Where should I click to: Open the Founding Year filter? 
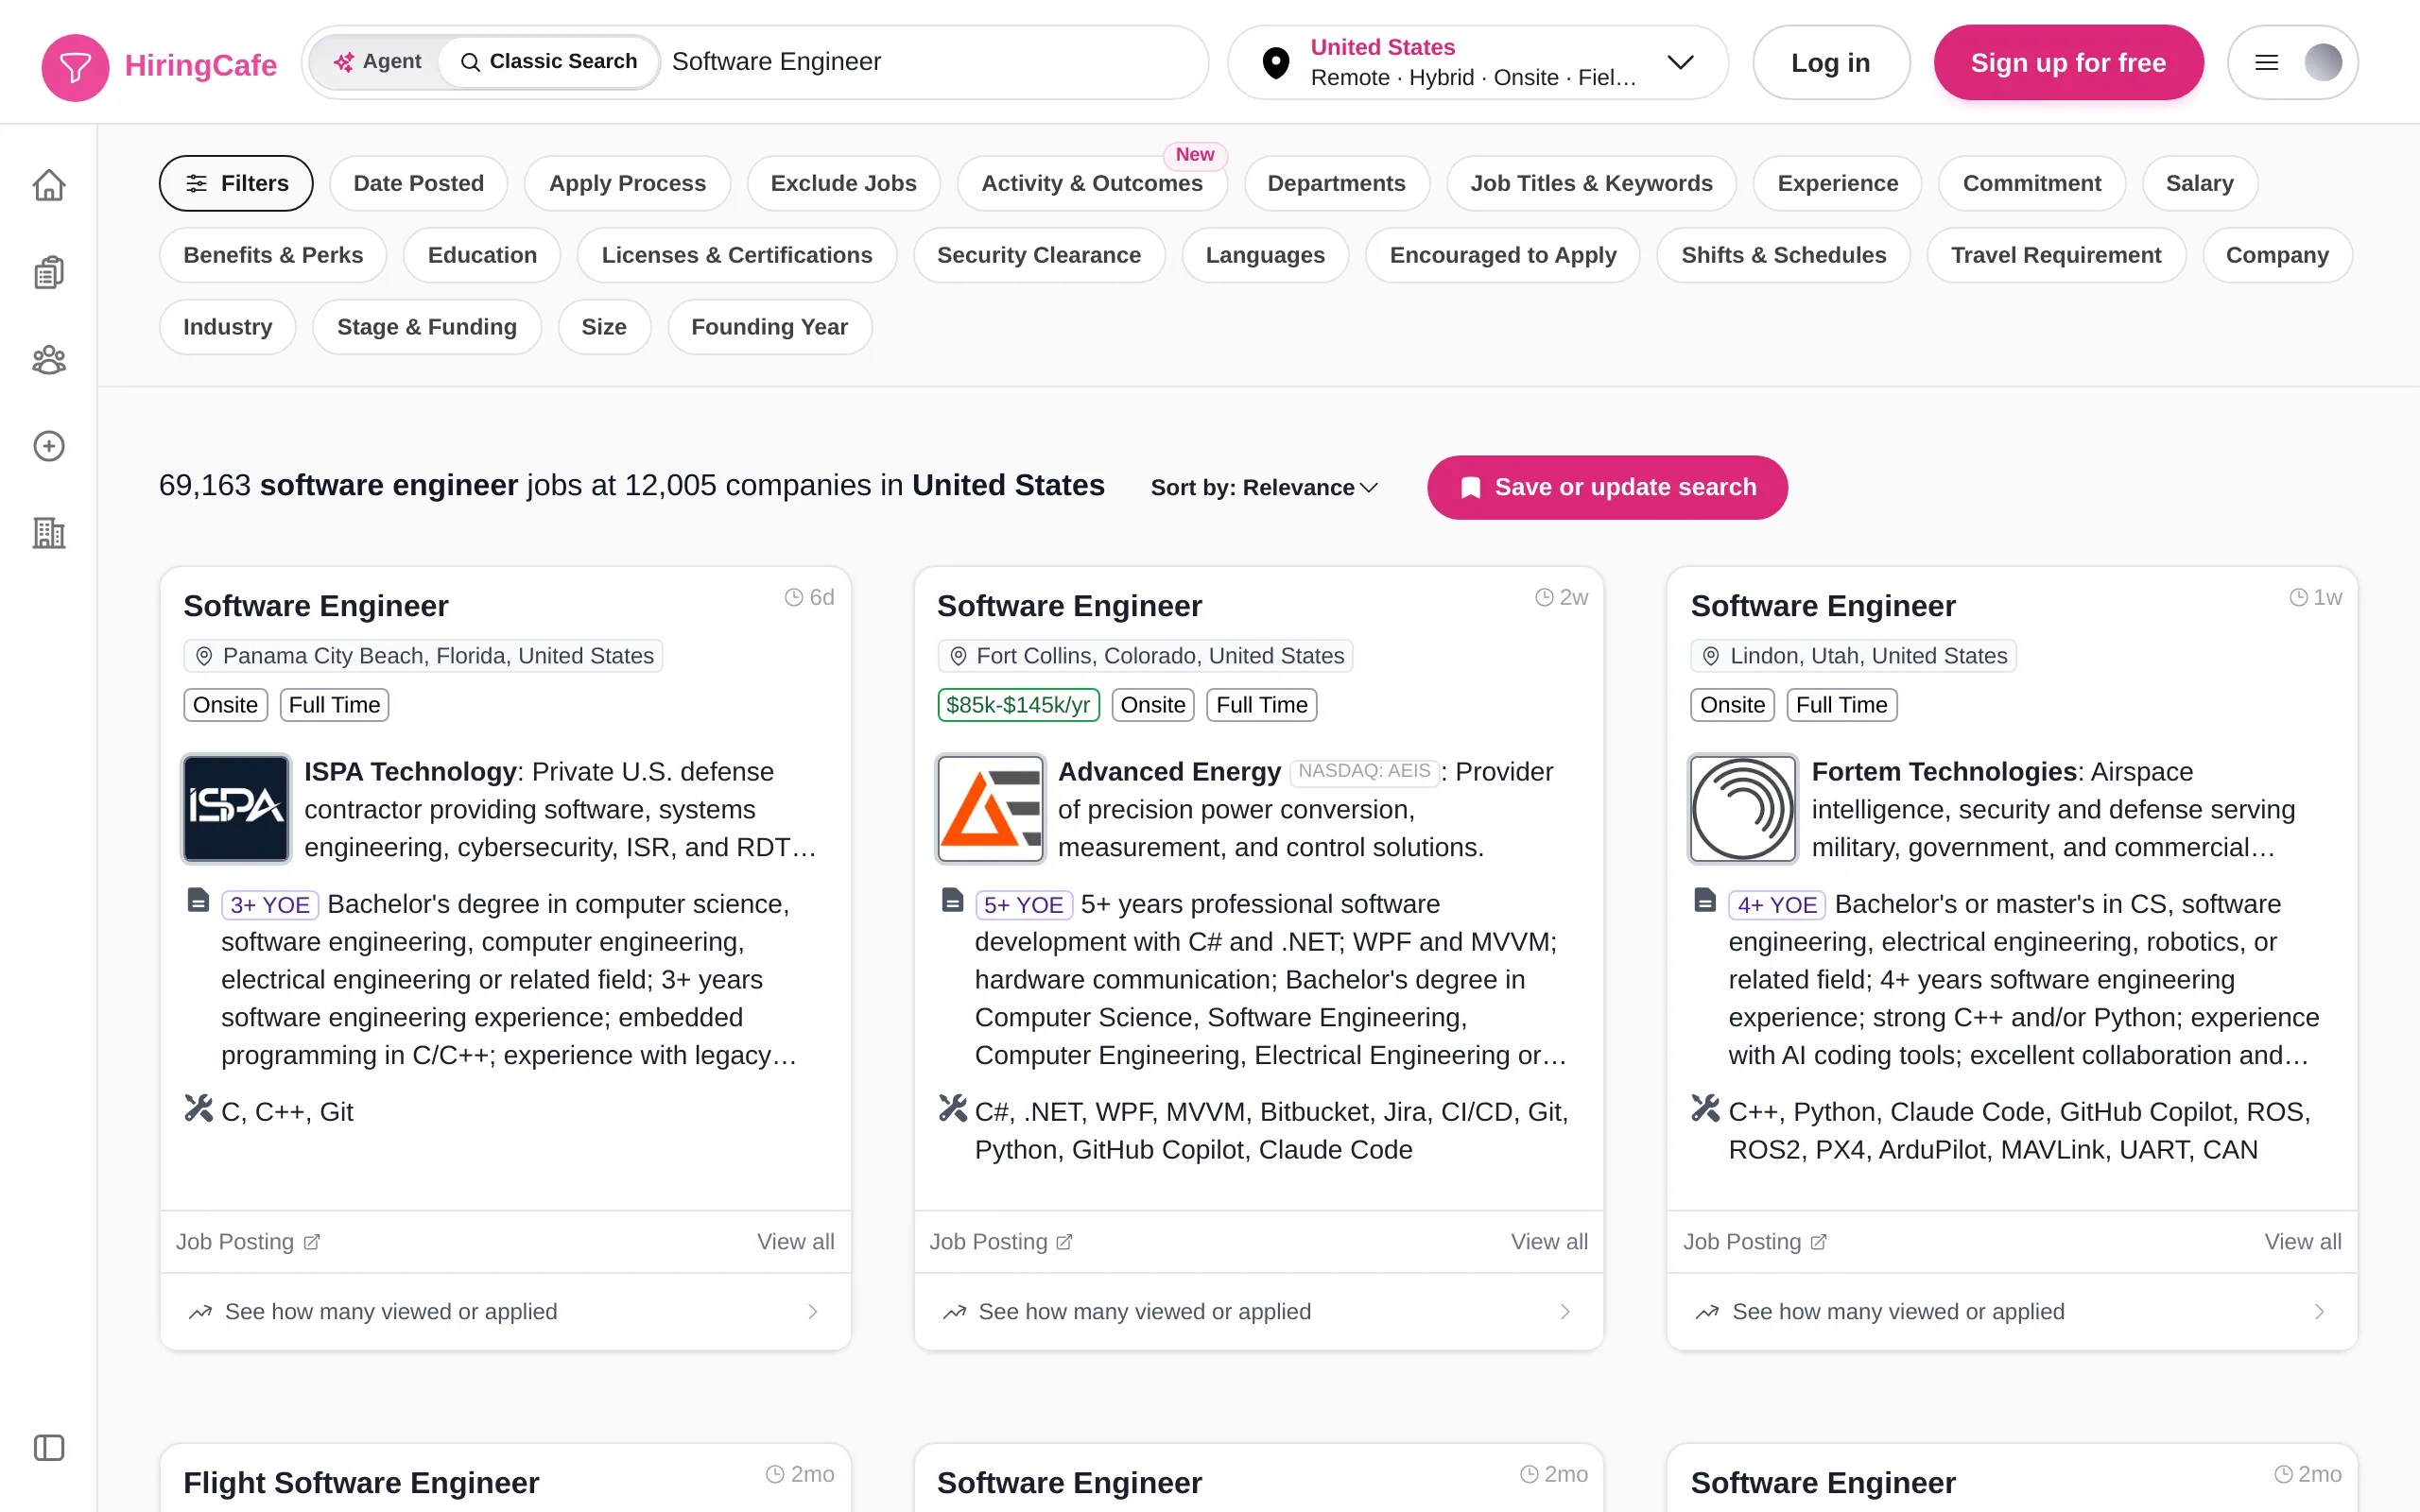point(769,327)
